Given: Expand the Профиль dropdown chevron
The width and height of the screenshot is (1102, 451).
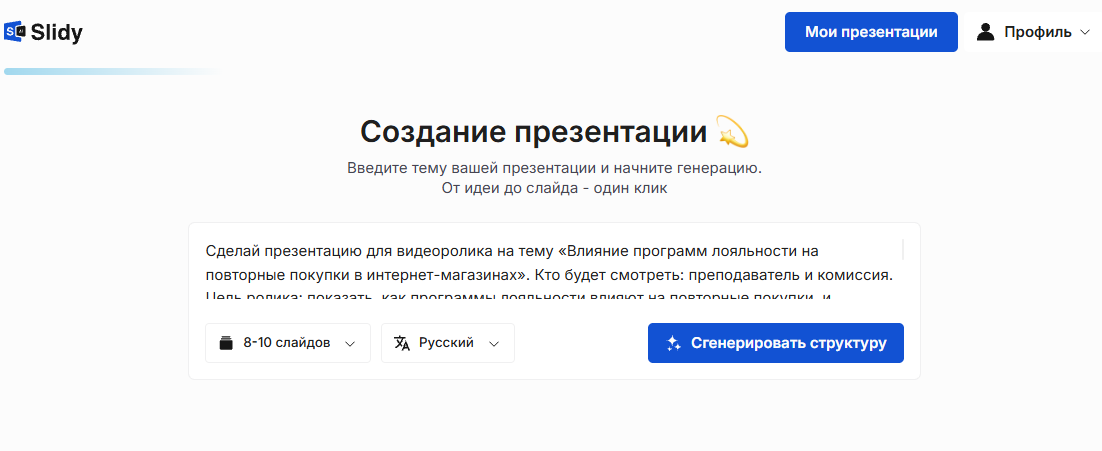Looking at the screenshot, I should 1084,32.
